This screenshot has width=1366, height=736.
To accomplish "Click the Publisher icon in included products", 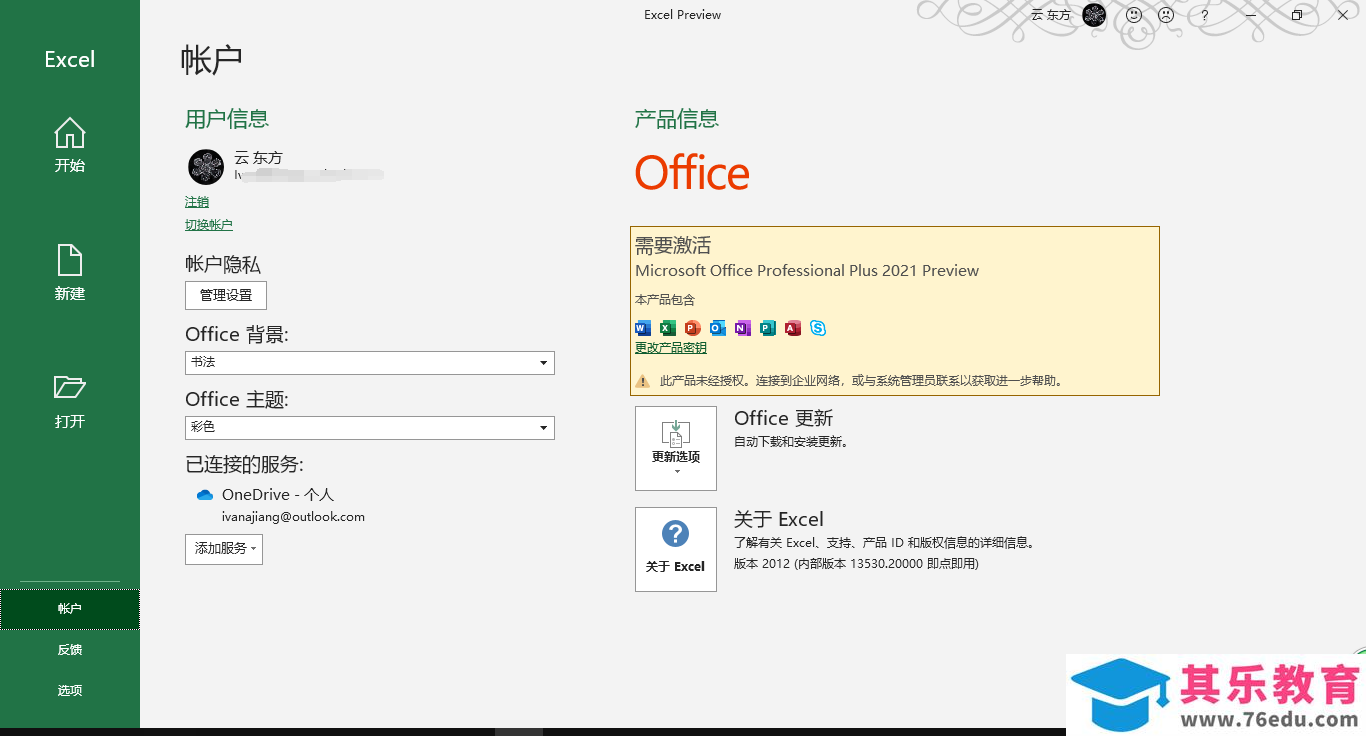I will 768,328.
